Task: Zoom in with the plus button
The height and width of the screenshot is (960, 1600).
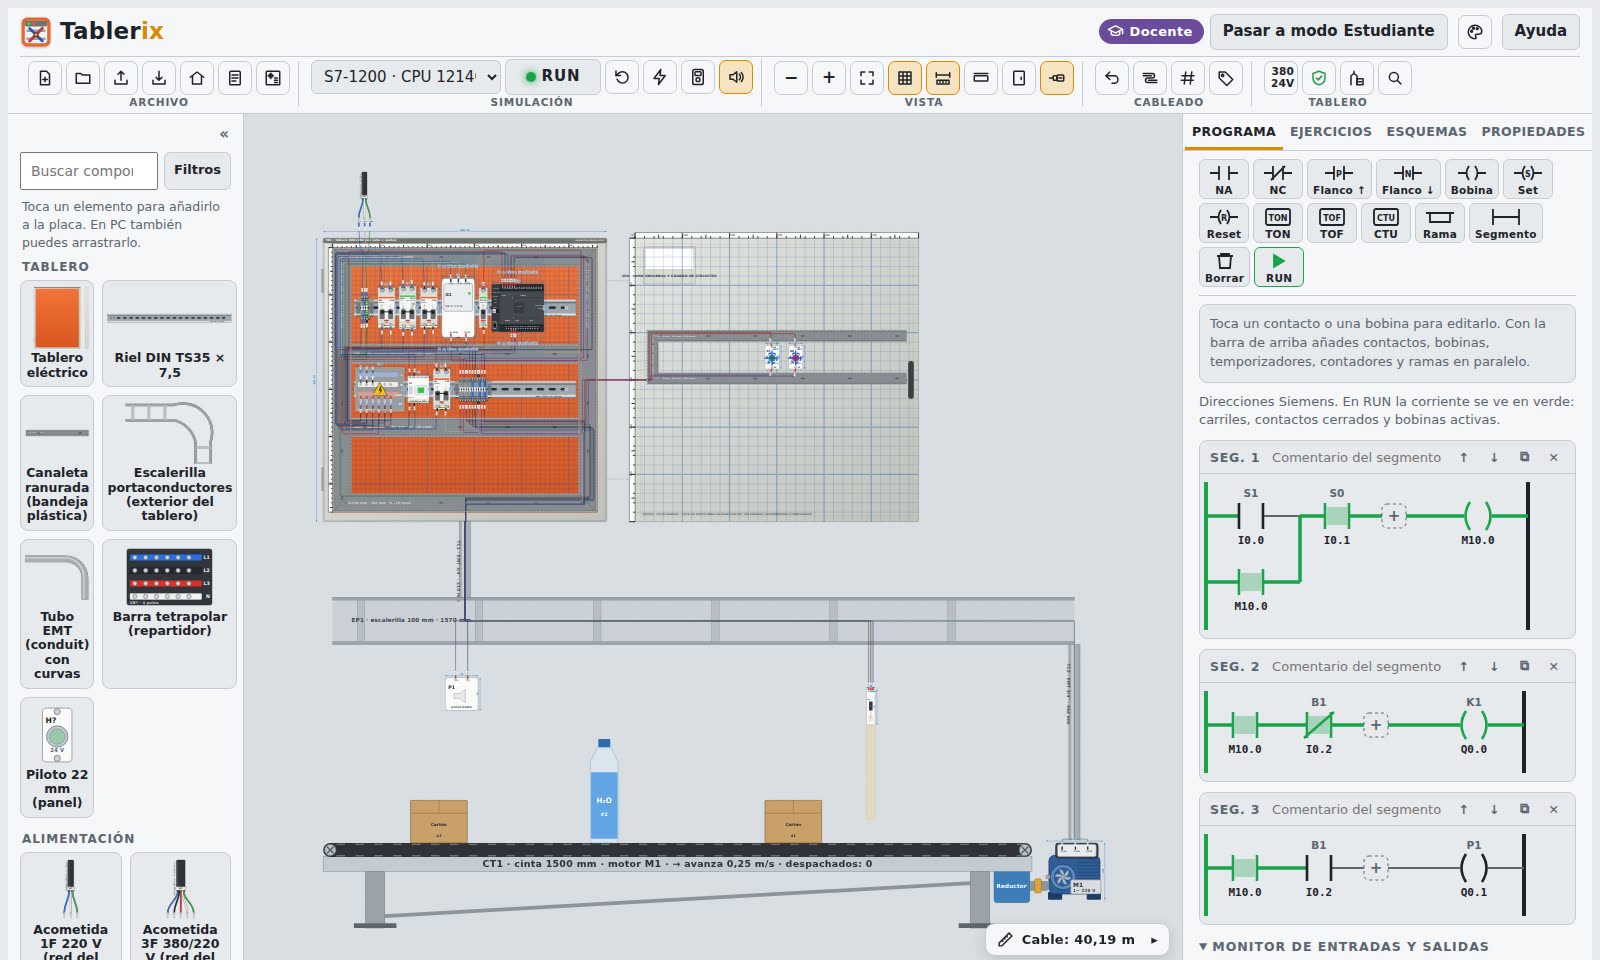Action: pyautogui.click(x=829, y=78)
